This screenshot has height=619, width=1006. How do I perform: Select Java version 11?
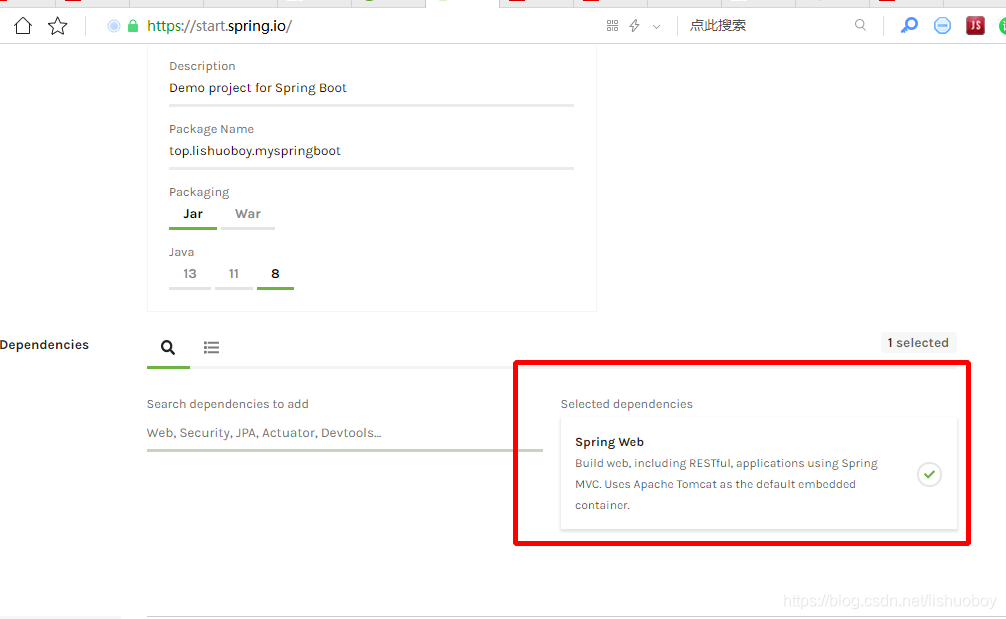(x=234, y=273)
